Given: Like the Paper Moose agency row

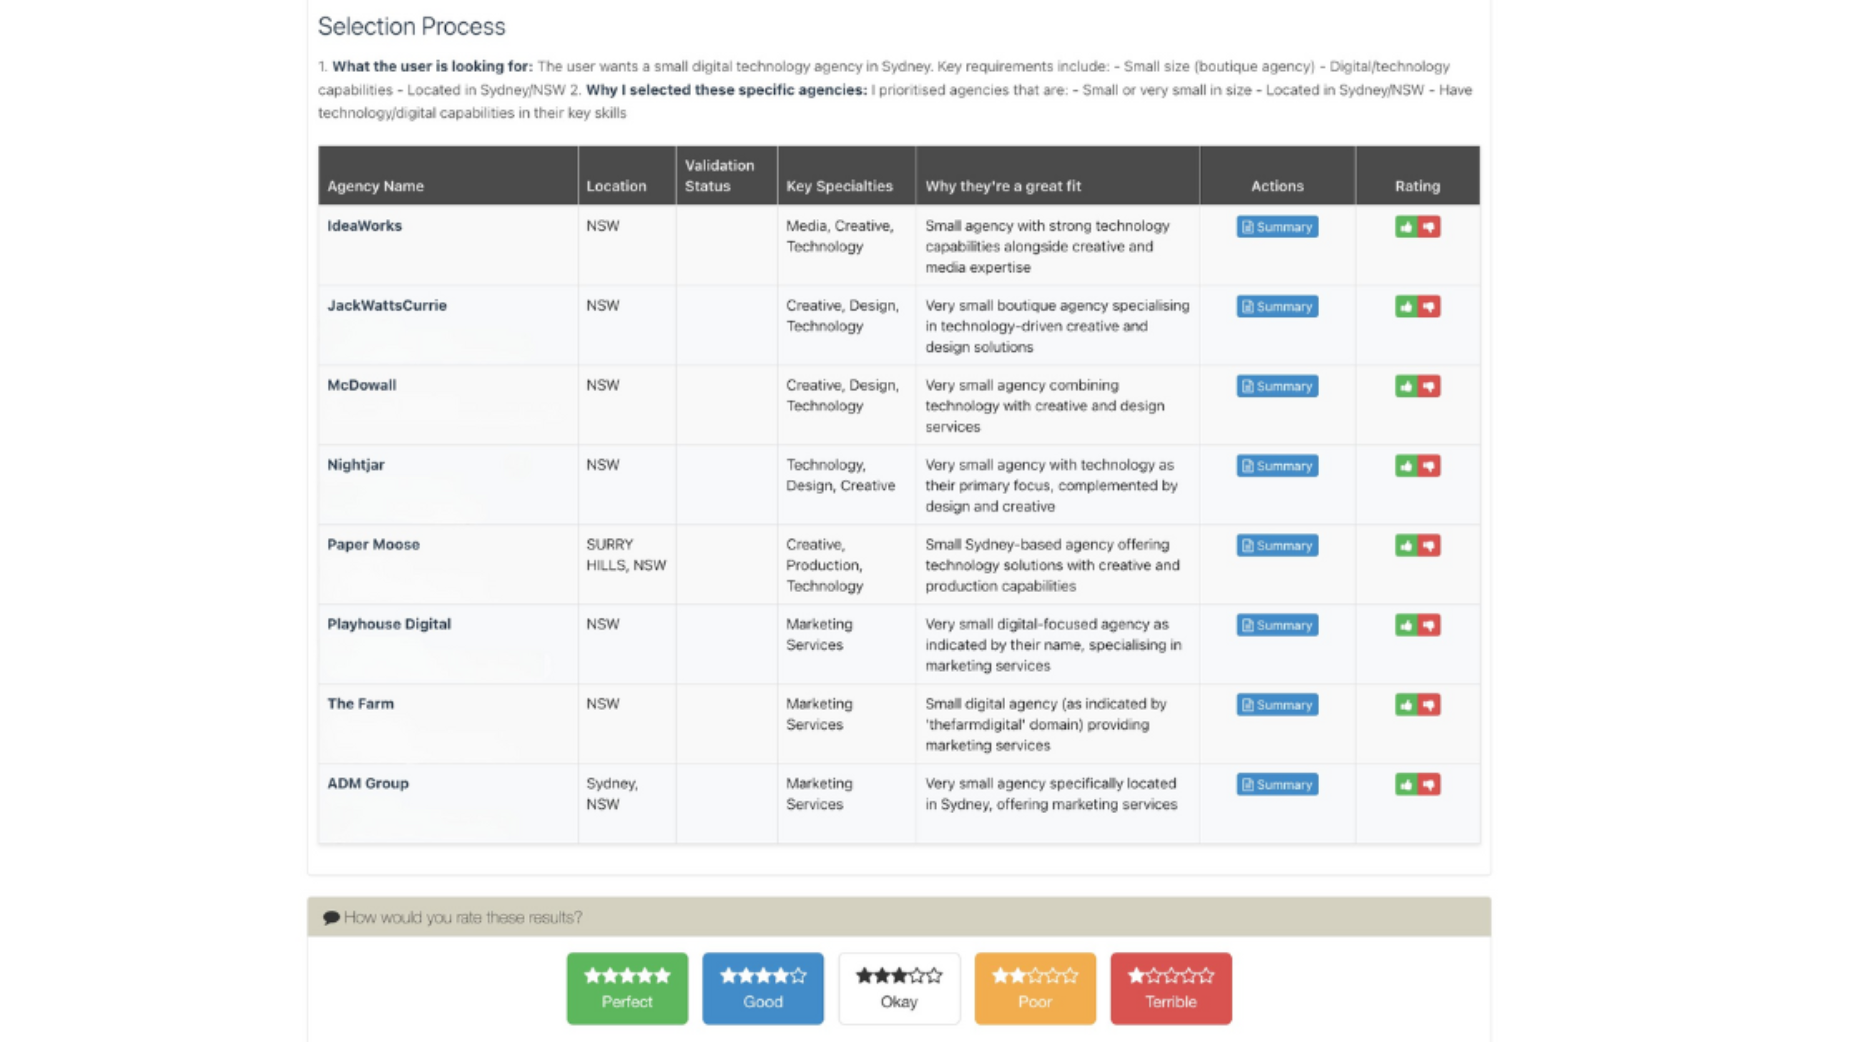Looking at the screenshot, I should (x=1406, y=546).
